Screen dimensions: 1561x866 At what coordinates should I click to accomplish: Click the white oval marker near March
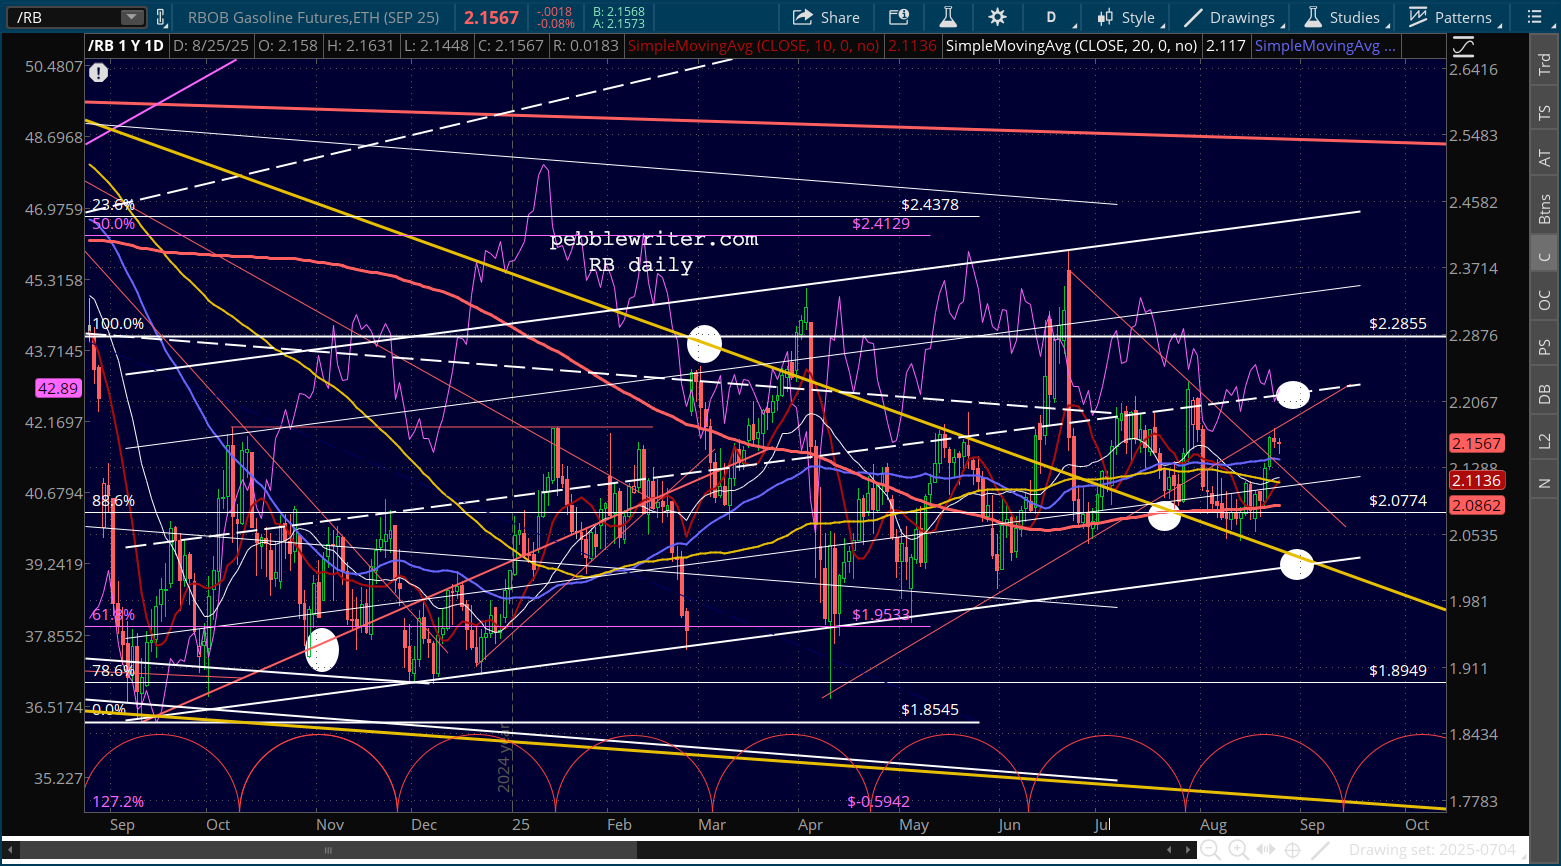point(705,344)
